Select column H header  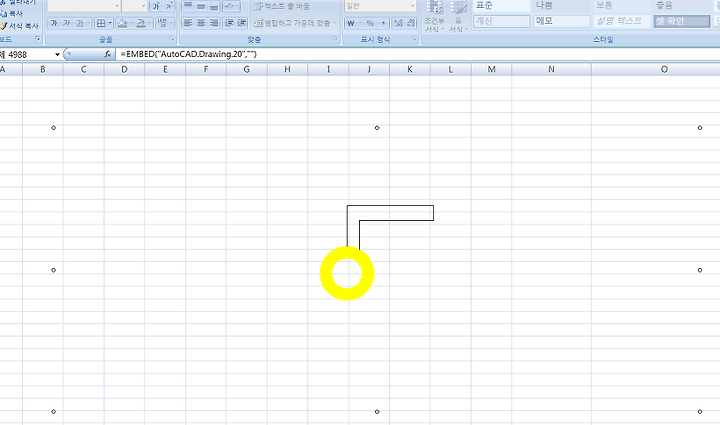pyautogui.click(x=287, y=69)
